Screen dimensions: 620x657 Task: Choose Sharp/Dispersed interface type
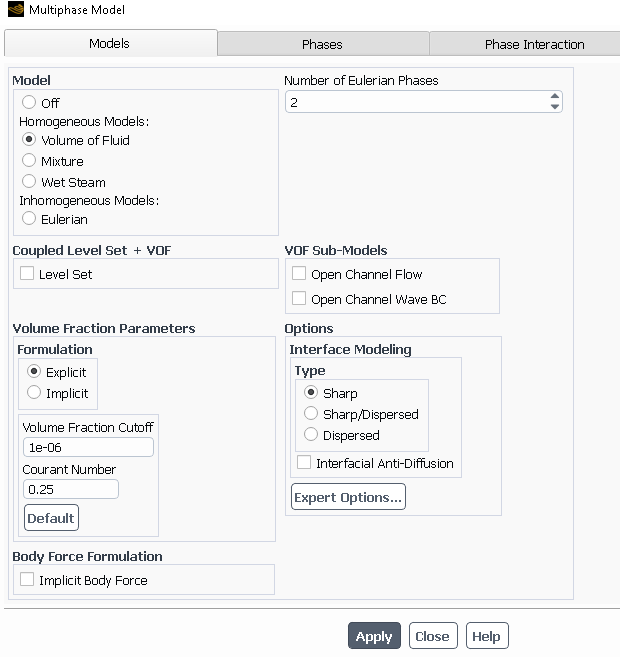pos(311,414)
